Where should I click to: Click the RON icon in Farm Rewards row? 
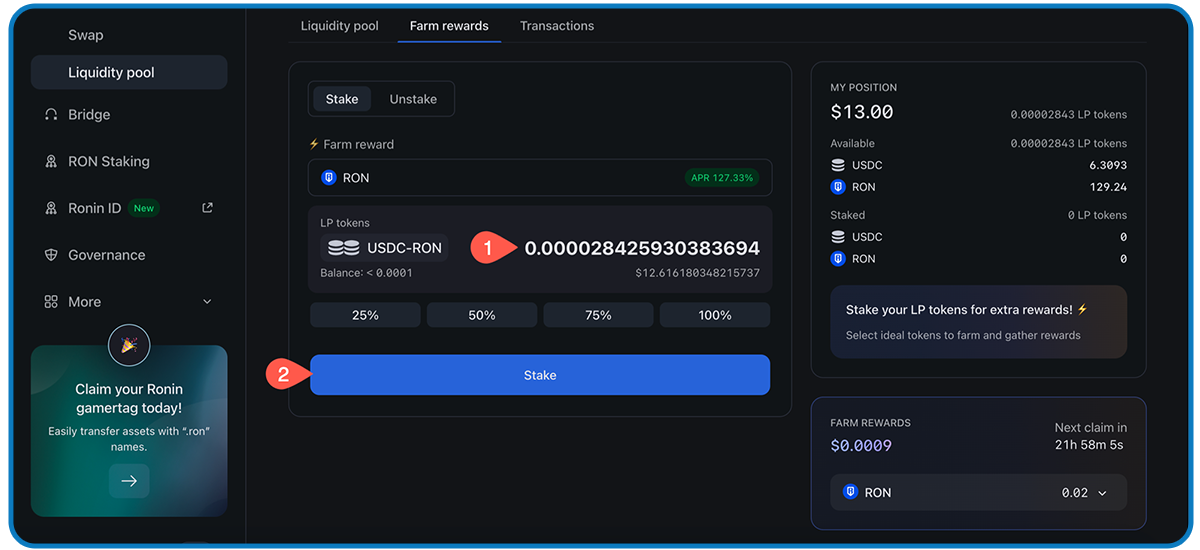pyautogui.click(x=851, y=492)
